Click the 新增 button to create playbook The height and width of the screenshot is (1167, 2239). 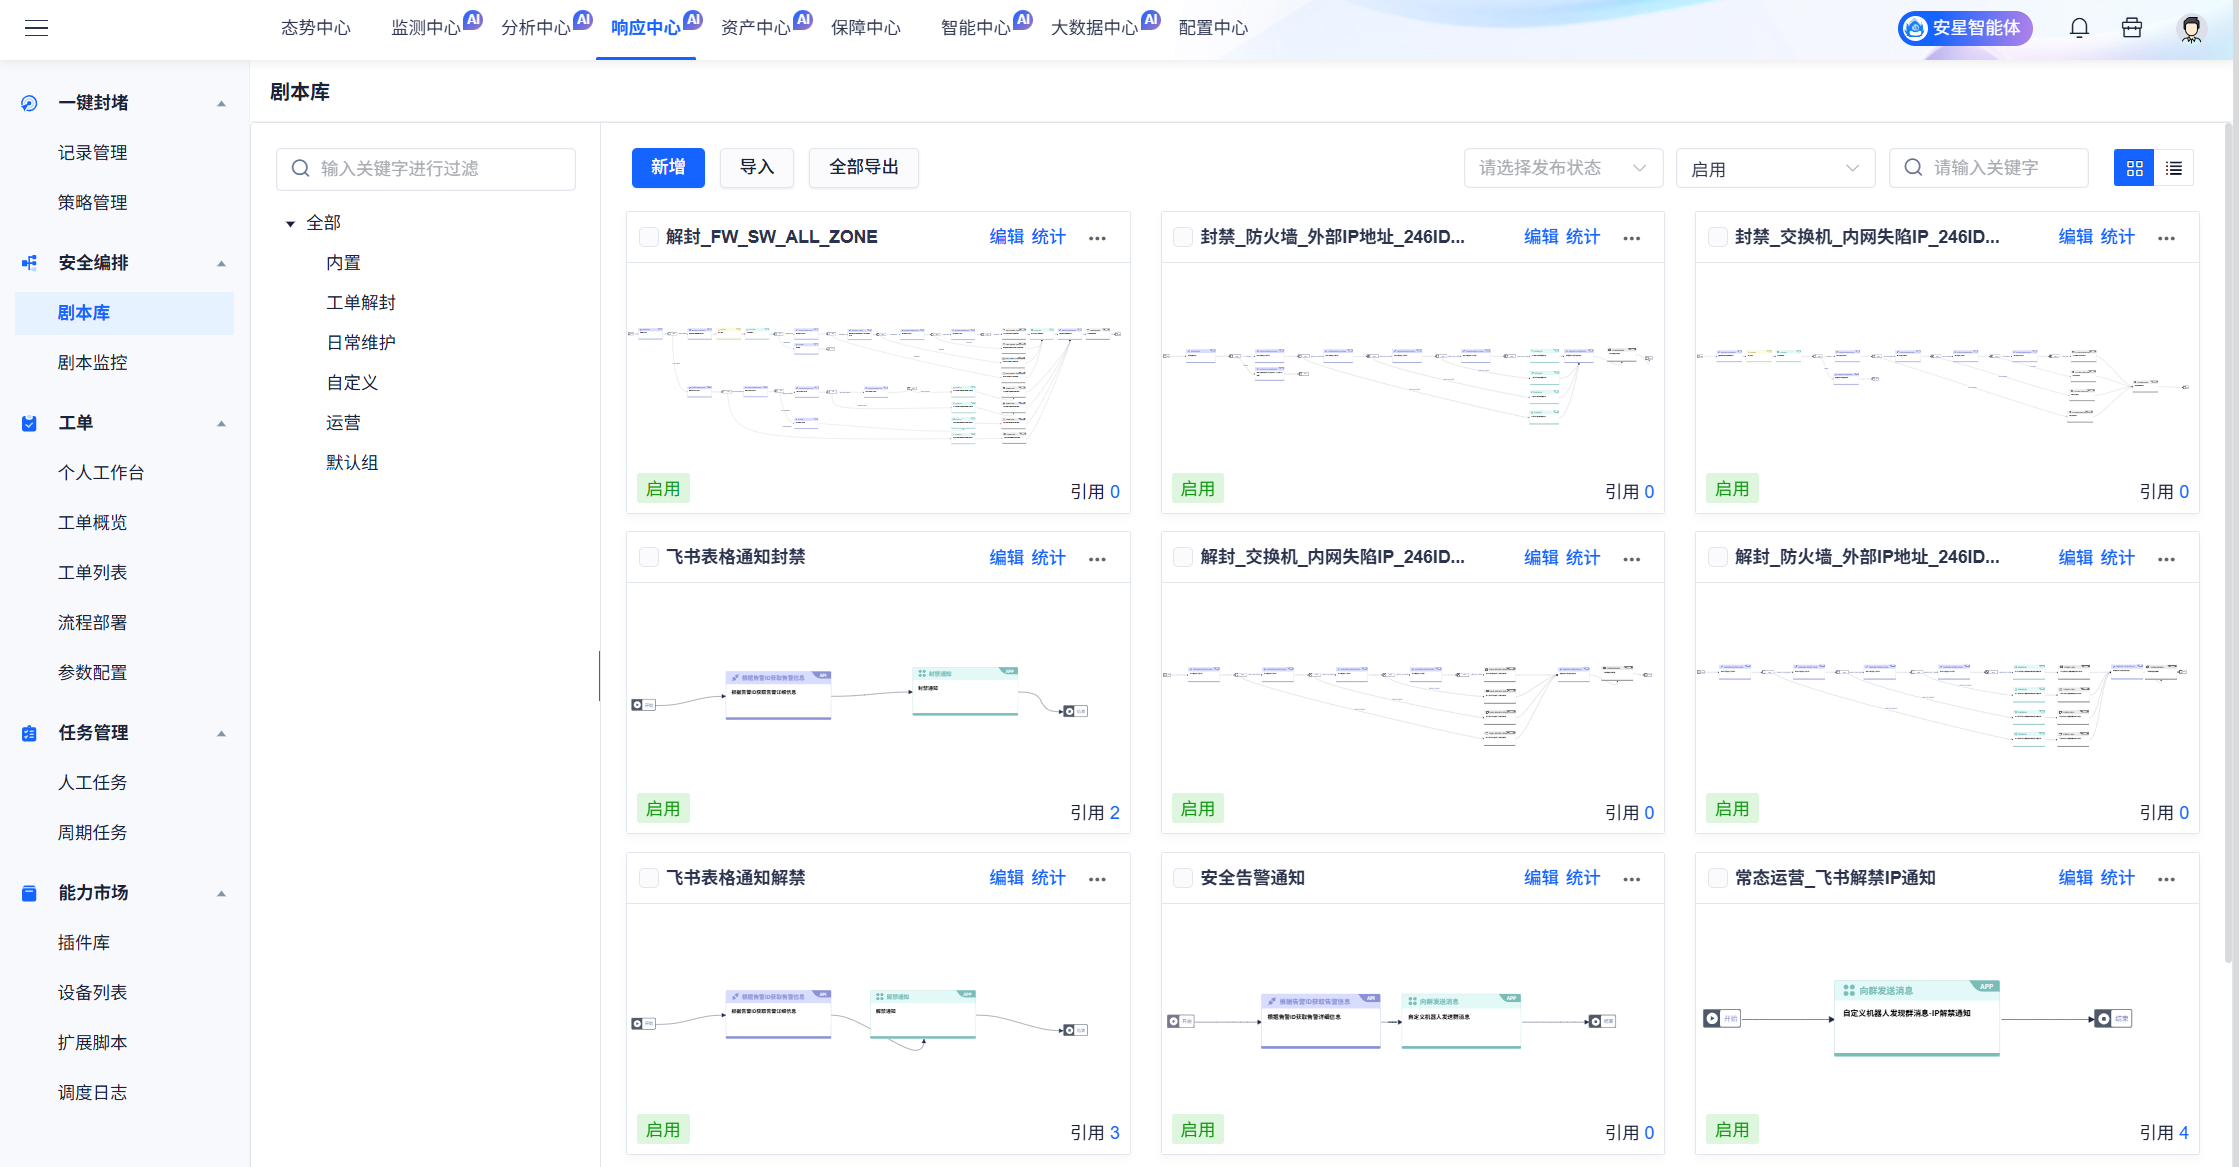[668, 168]
